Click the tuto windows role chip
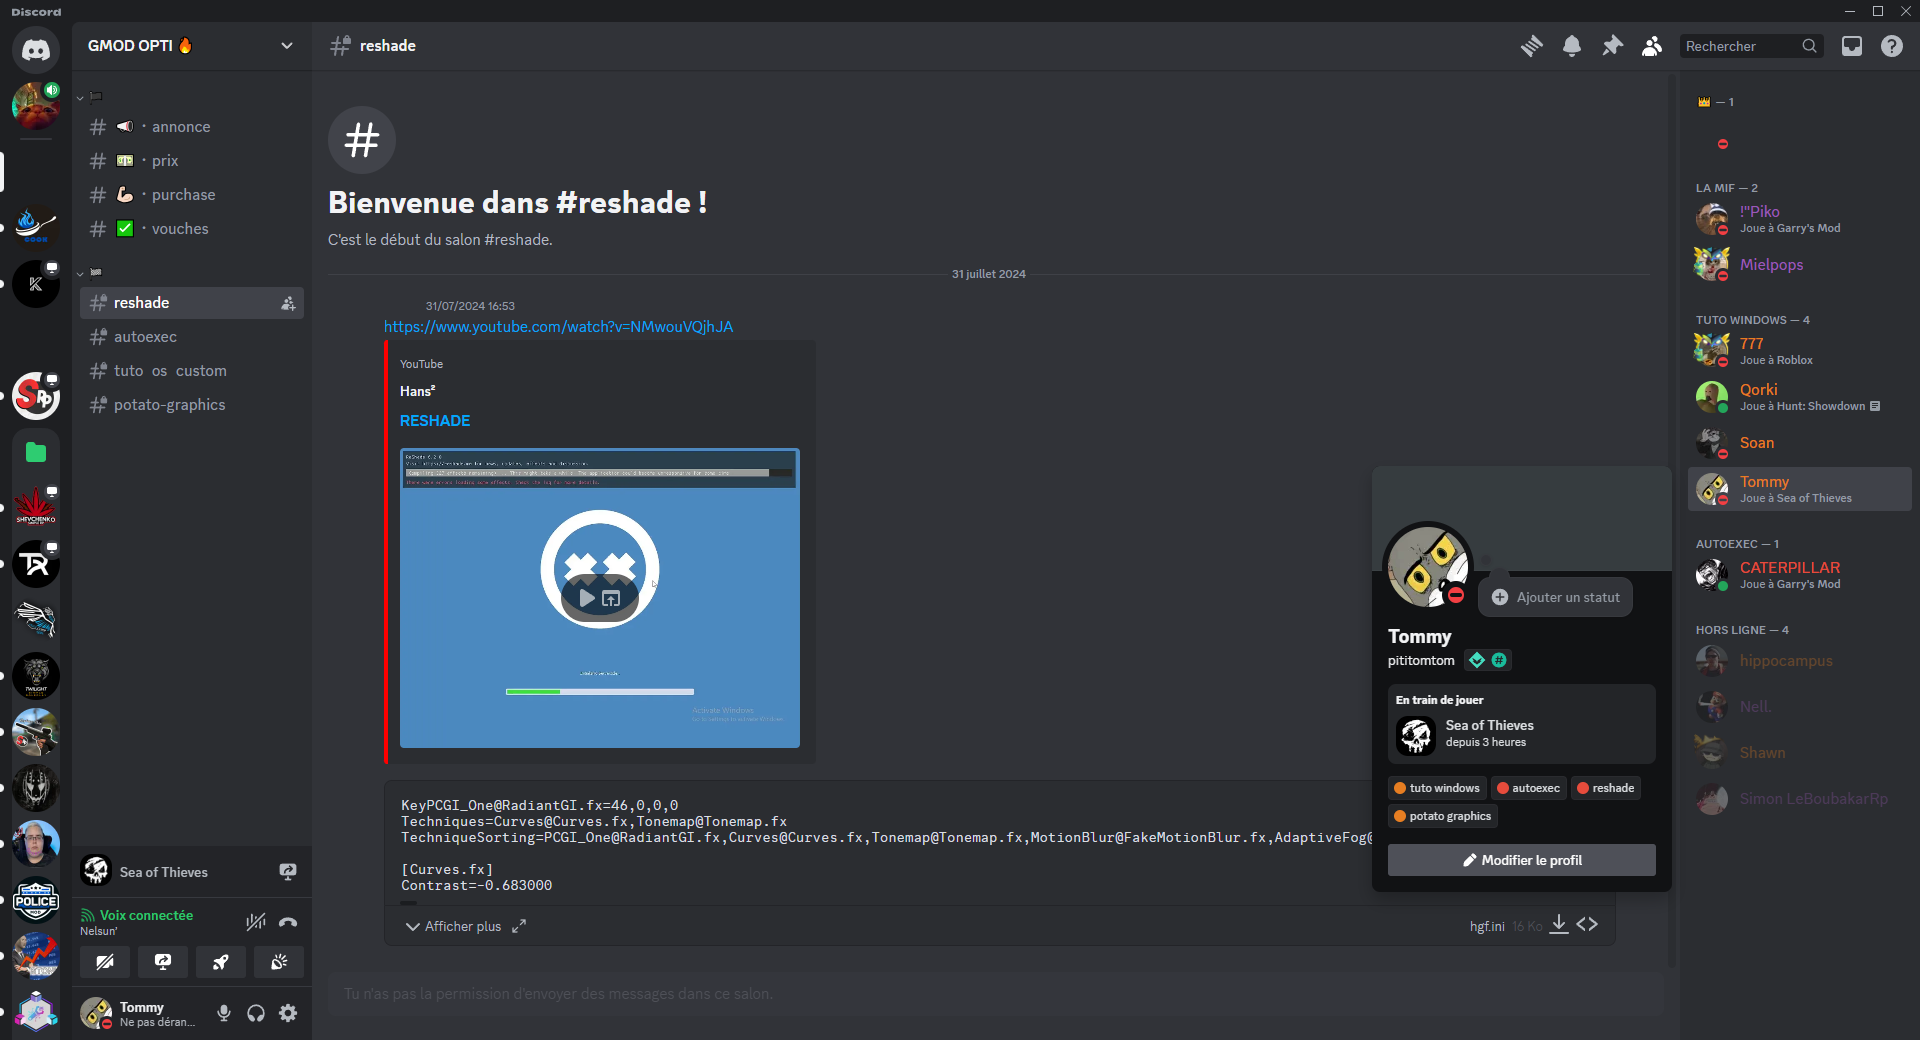The height and width of the screenshot is (1040, 1920). click(1437, 788)
